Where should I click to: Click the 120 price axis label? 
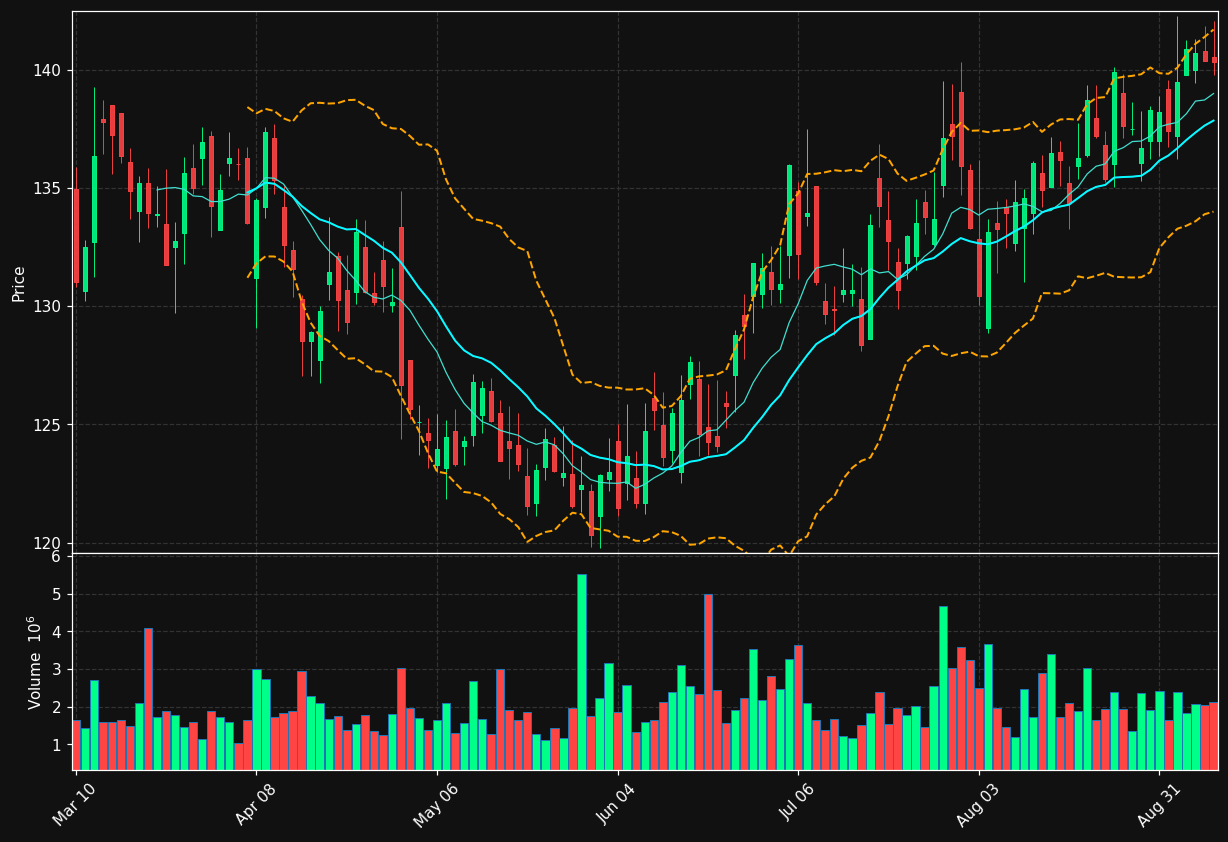pos(49,544)
